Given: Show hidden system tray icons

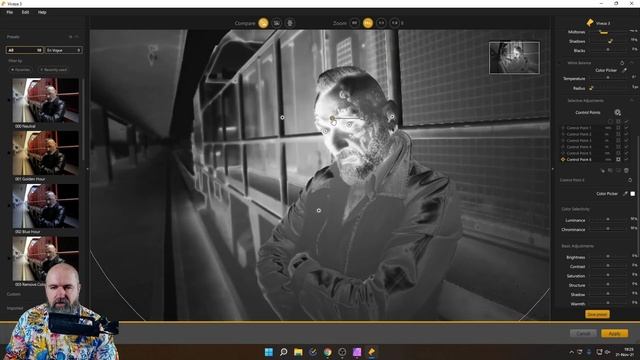Looking at the screenshot, I should (571, 352).
